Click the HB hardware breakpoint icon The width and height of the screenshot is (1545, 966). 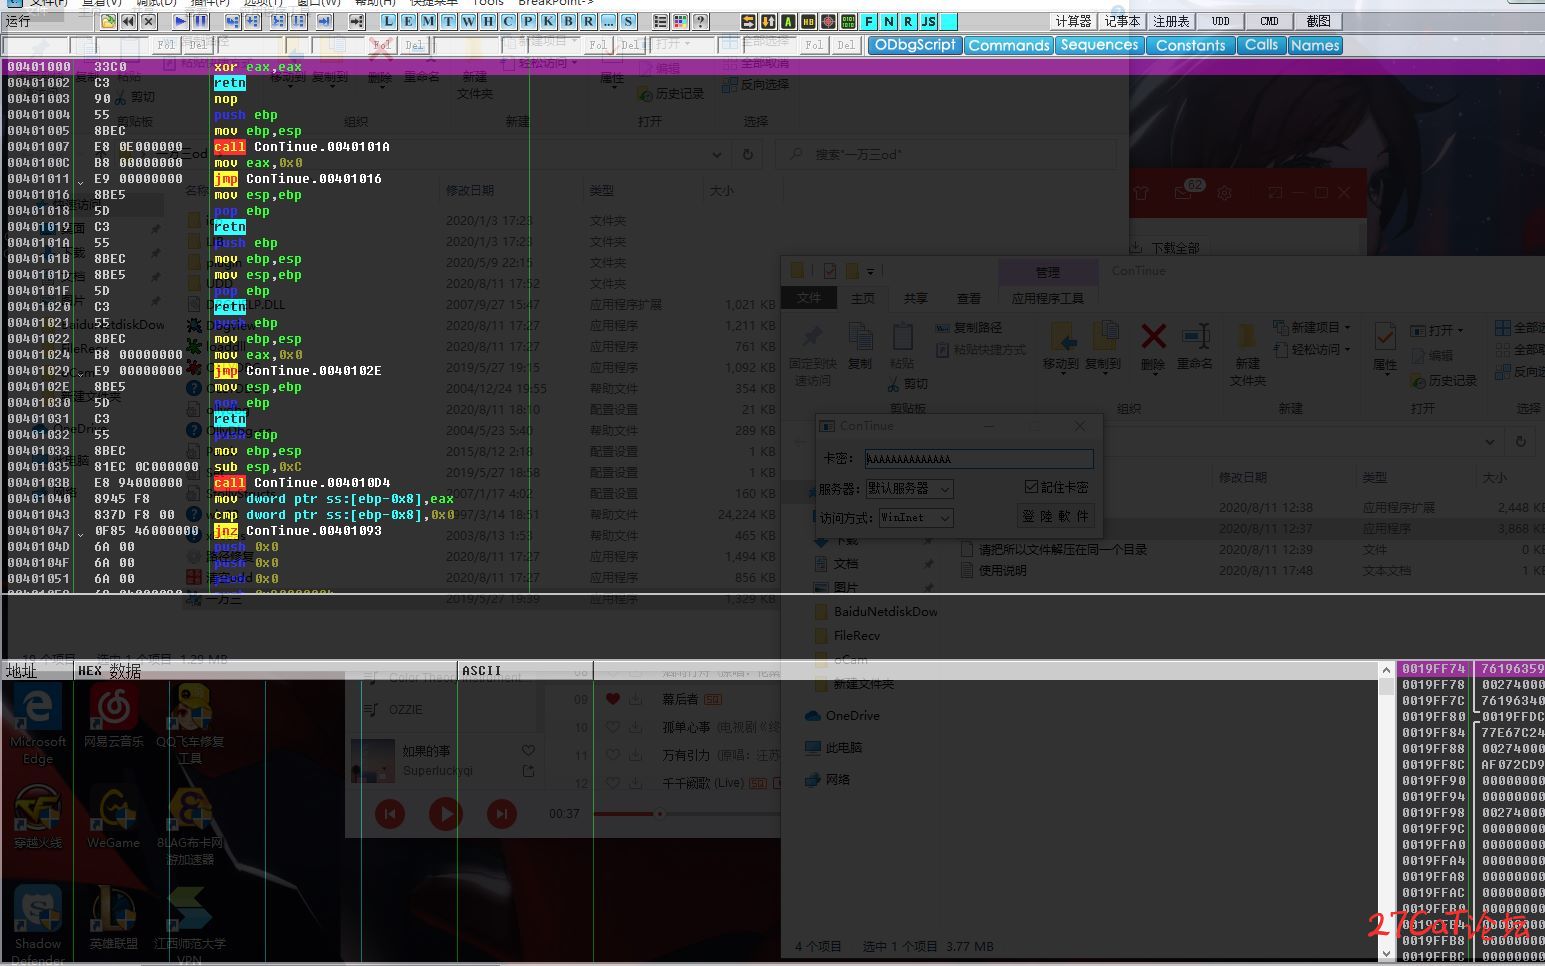tap(808, 21)
